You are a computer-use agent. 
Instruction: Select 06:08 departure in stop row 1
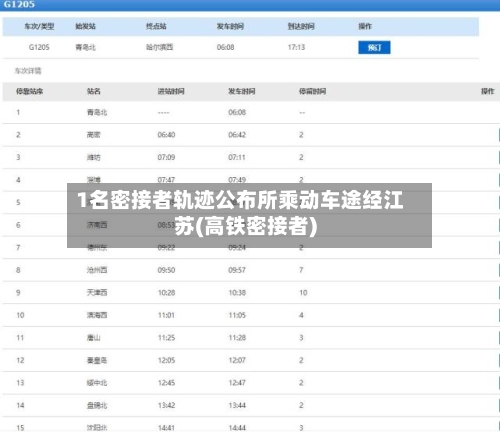(237, 112)
